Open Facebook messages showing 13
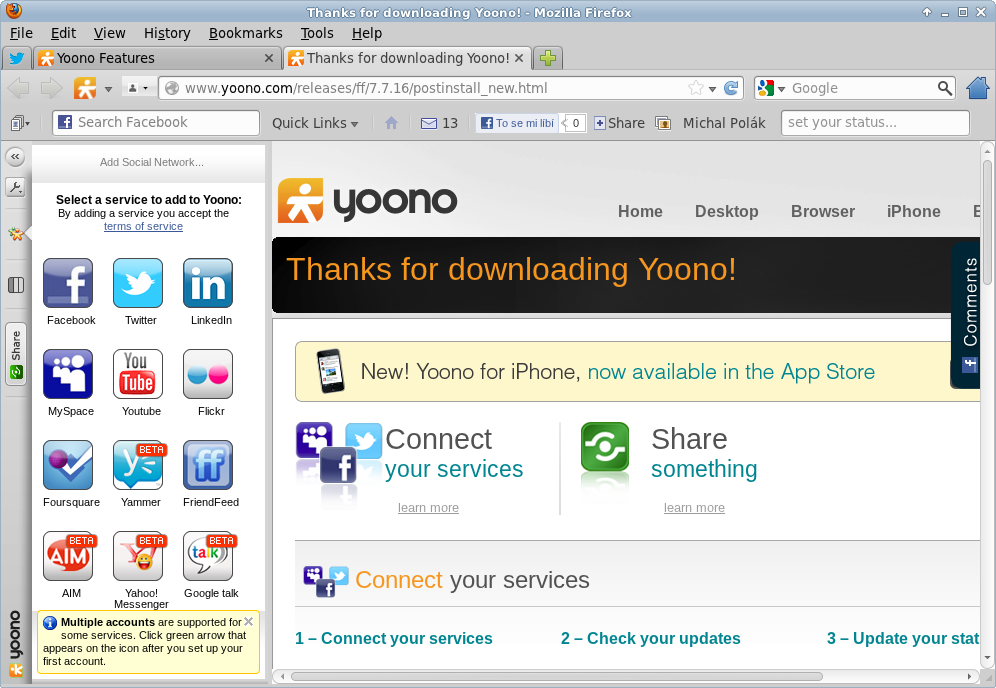 [x=440, y=123]
